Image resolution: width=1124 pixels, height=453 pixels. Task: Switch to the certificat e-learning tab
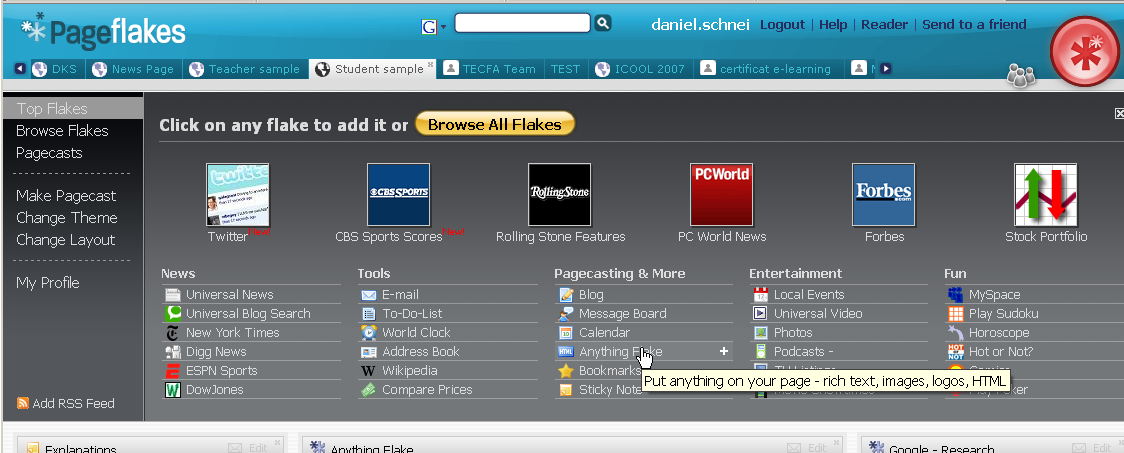(767, 69)
